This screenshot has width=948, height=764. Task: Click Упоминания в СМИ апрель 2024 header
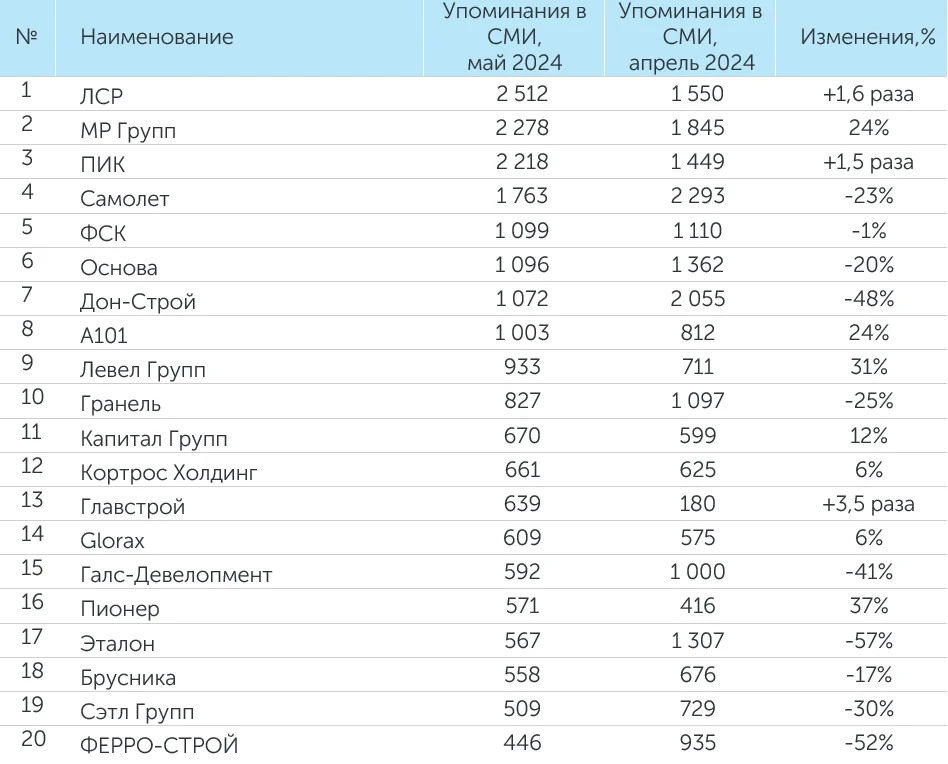tap(690, 37)
